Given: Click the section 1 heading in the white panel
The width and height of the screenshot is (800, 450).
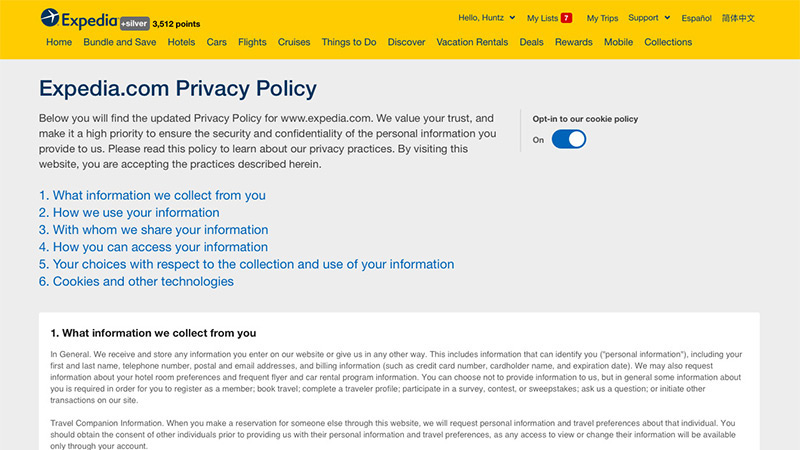Looking at the screenshot, I should 153,333.
